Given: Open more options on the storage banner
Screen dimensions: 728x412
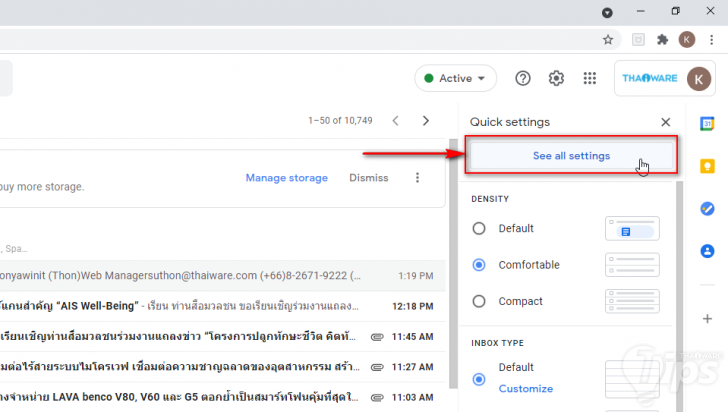Looking at the screenshot, I should pyautogui.click(x=417, y=178).
